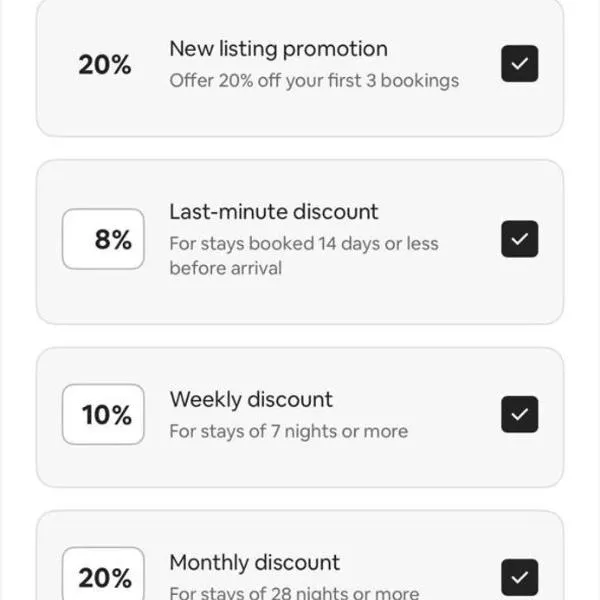Tap the "Weekly discount" title text

coord(251,399)
